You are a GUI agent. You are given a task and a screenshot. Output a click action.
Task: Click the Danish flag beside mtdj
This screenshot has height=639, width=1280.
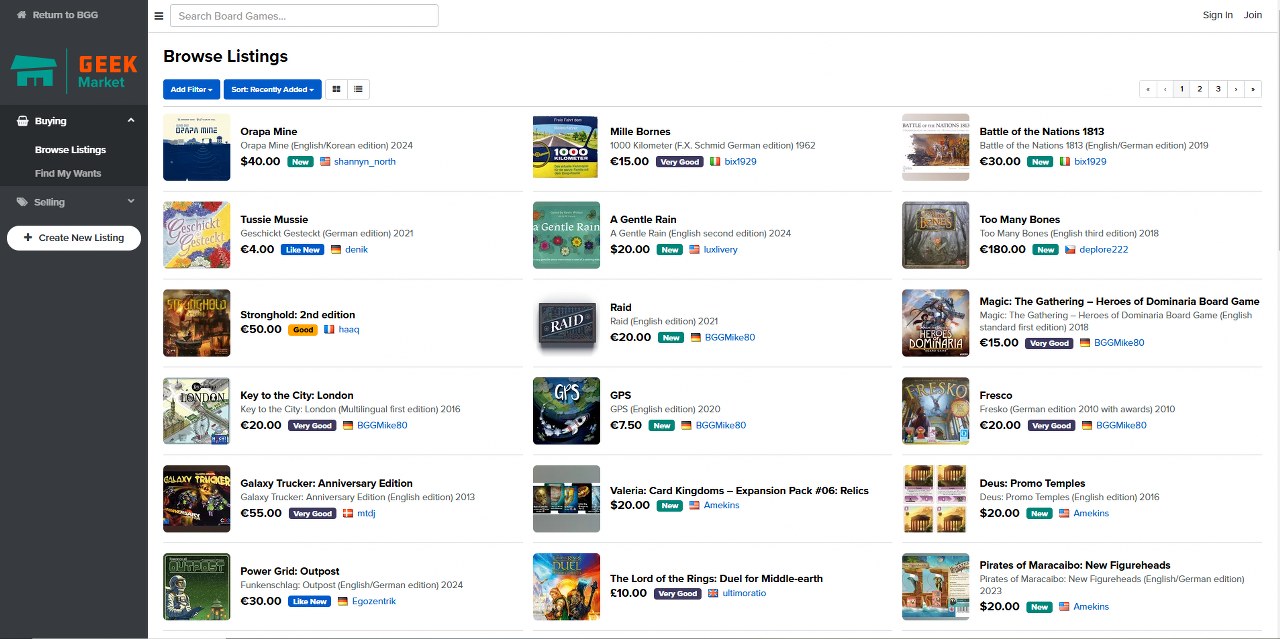tap(348, 513)
